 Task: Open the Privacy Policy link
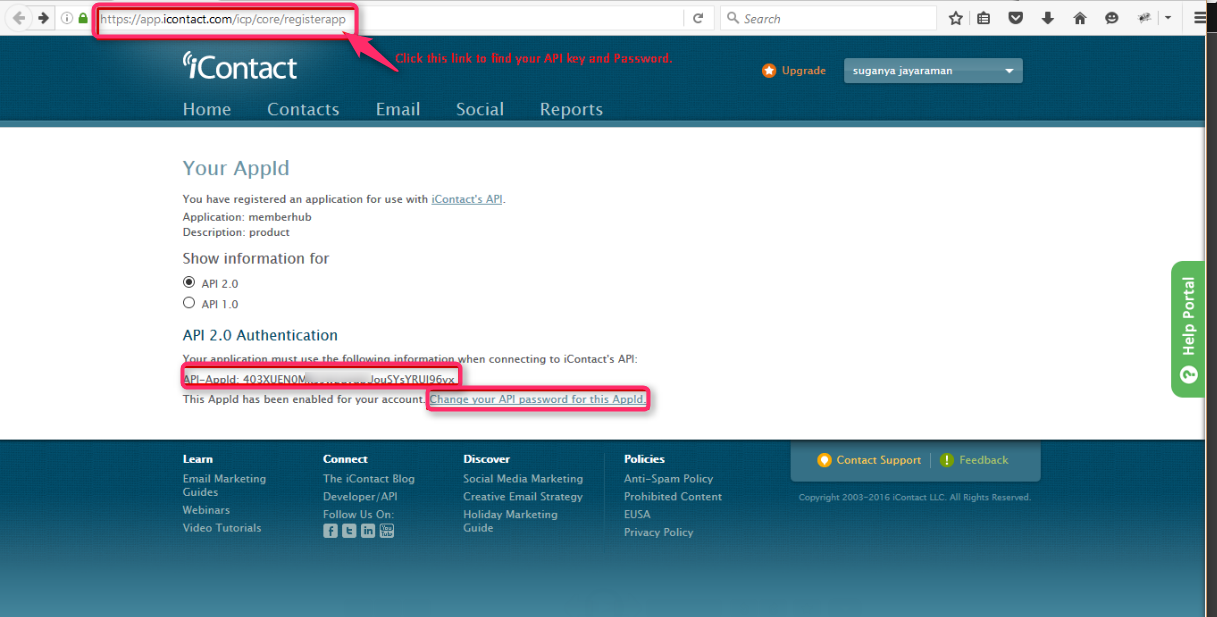pyautogui.click(x=658, y=533)
